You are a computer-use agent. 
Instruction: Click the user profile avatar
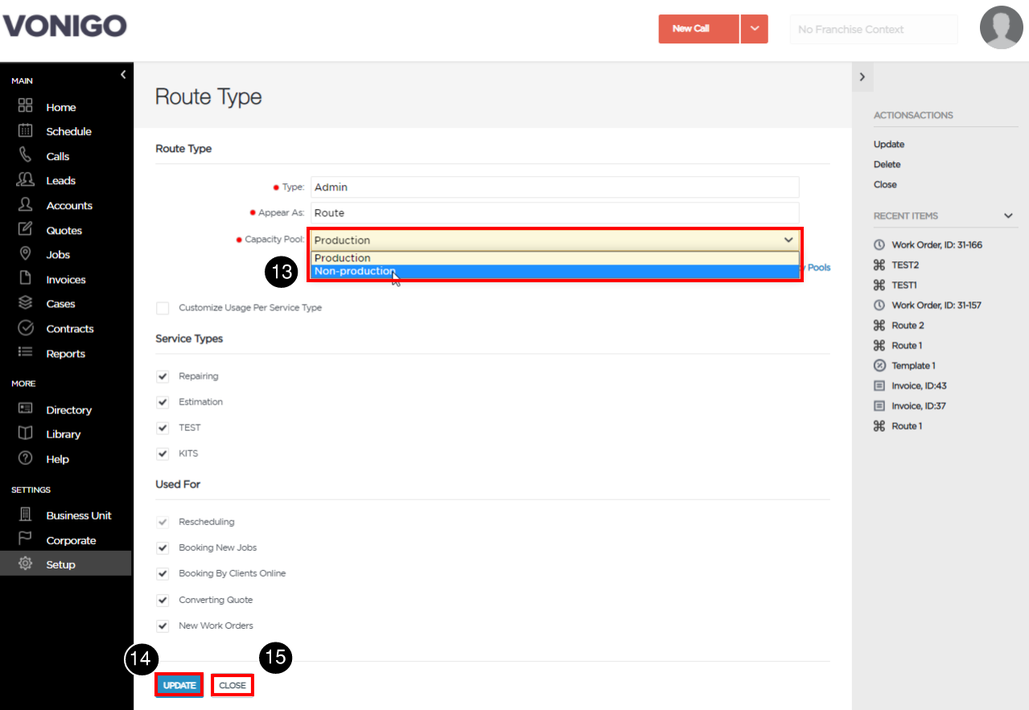click(x=1001, y=28)
